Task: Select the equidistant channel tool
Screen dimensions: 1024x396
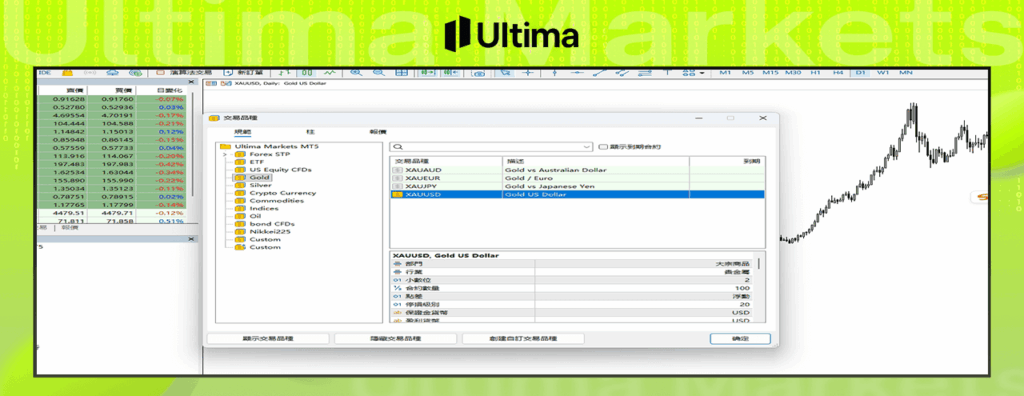Action: [x=622, y=73]
